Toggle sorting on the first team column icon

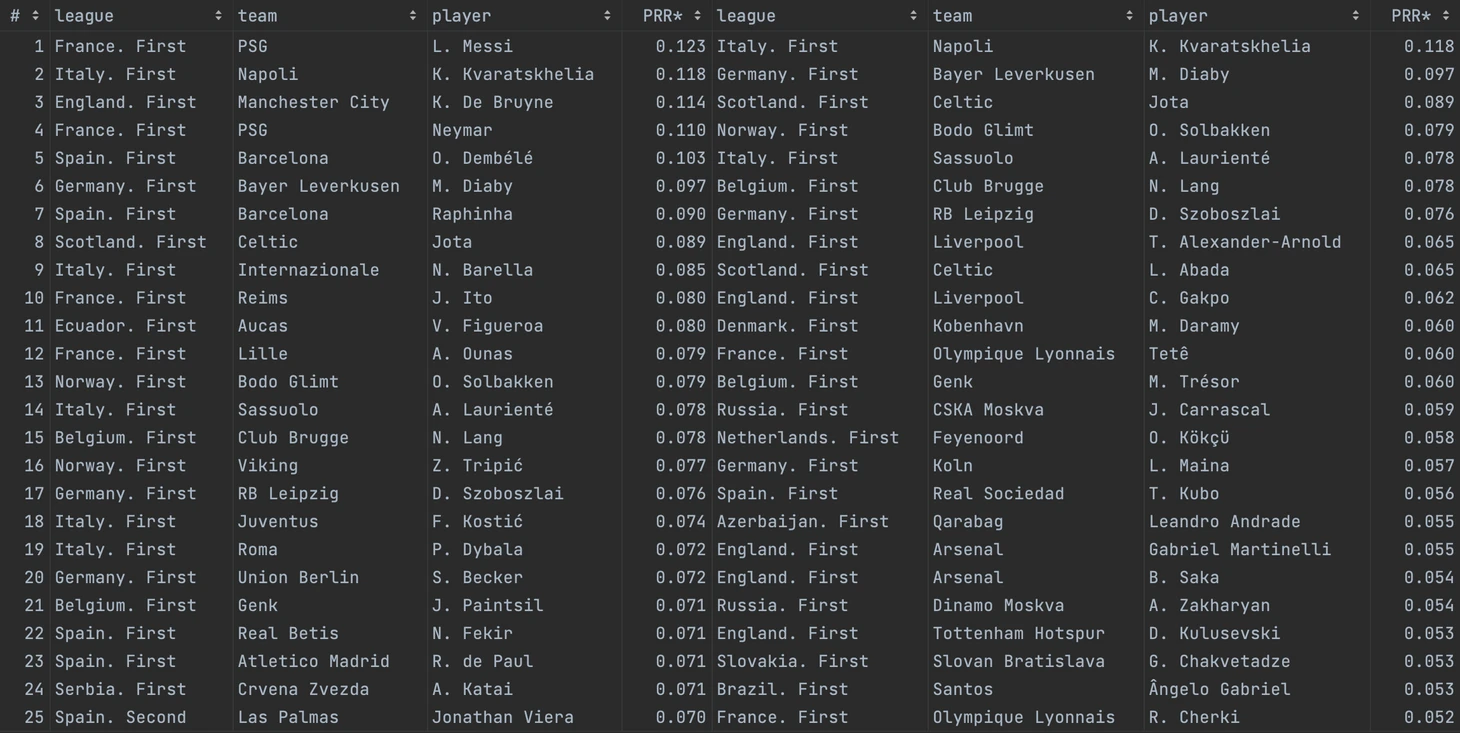coord(412,16)
